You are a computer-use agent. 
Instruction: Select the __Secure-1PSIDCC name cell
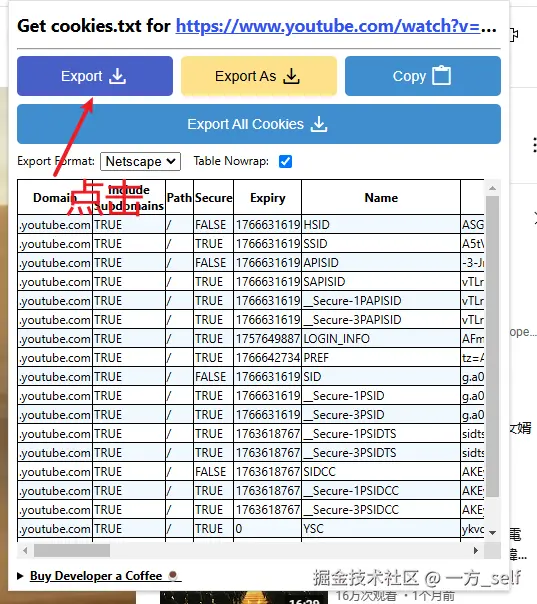(381, 491)
